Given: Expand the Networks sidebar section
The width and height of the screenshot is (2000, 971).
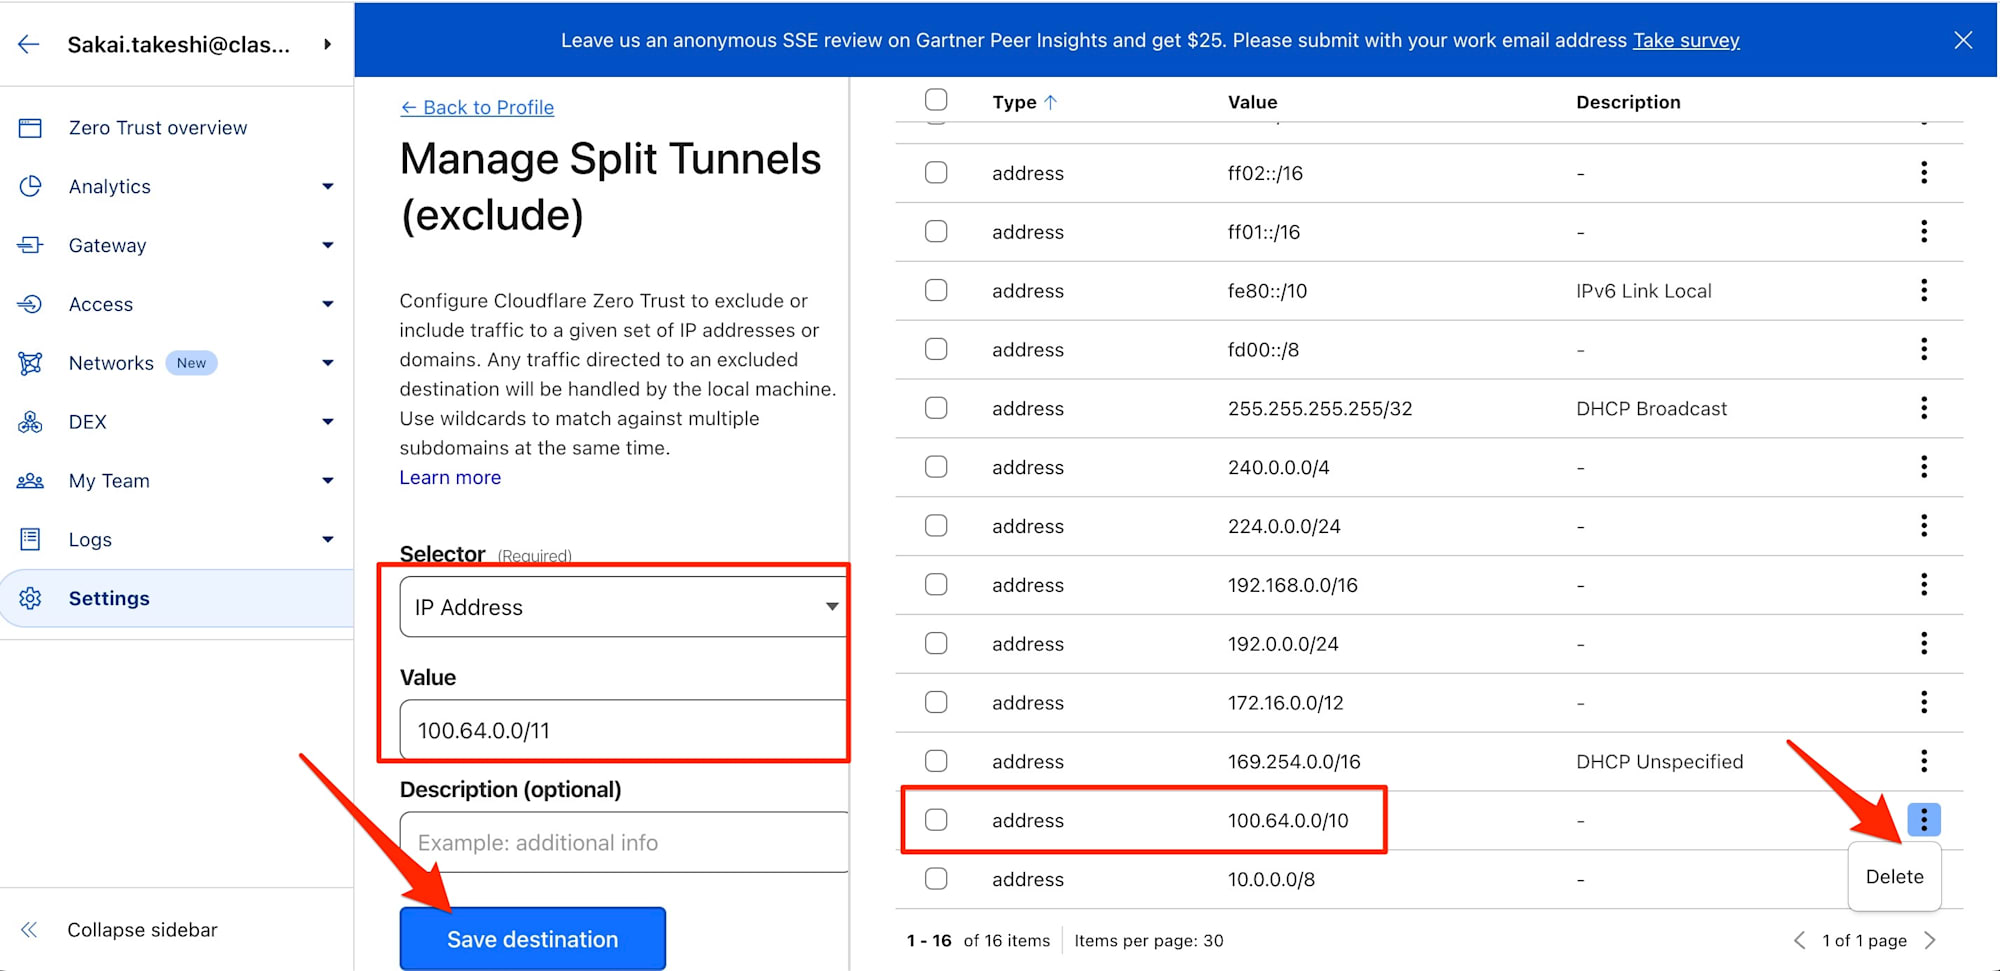Looking at the screenshot, I should coord(328,364).
